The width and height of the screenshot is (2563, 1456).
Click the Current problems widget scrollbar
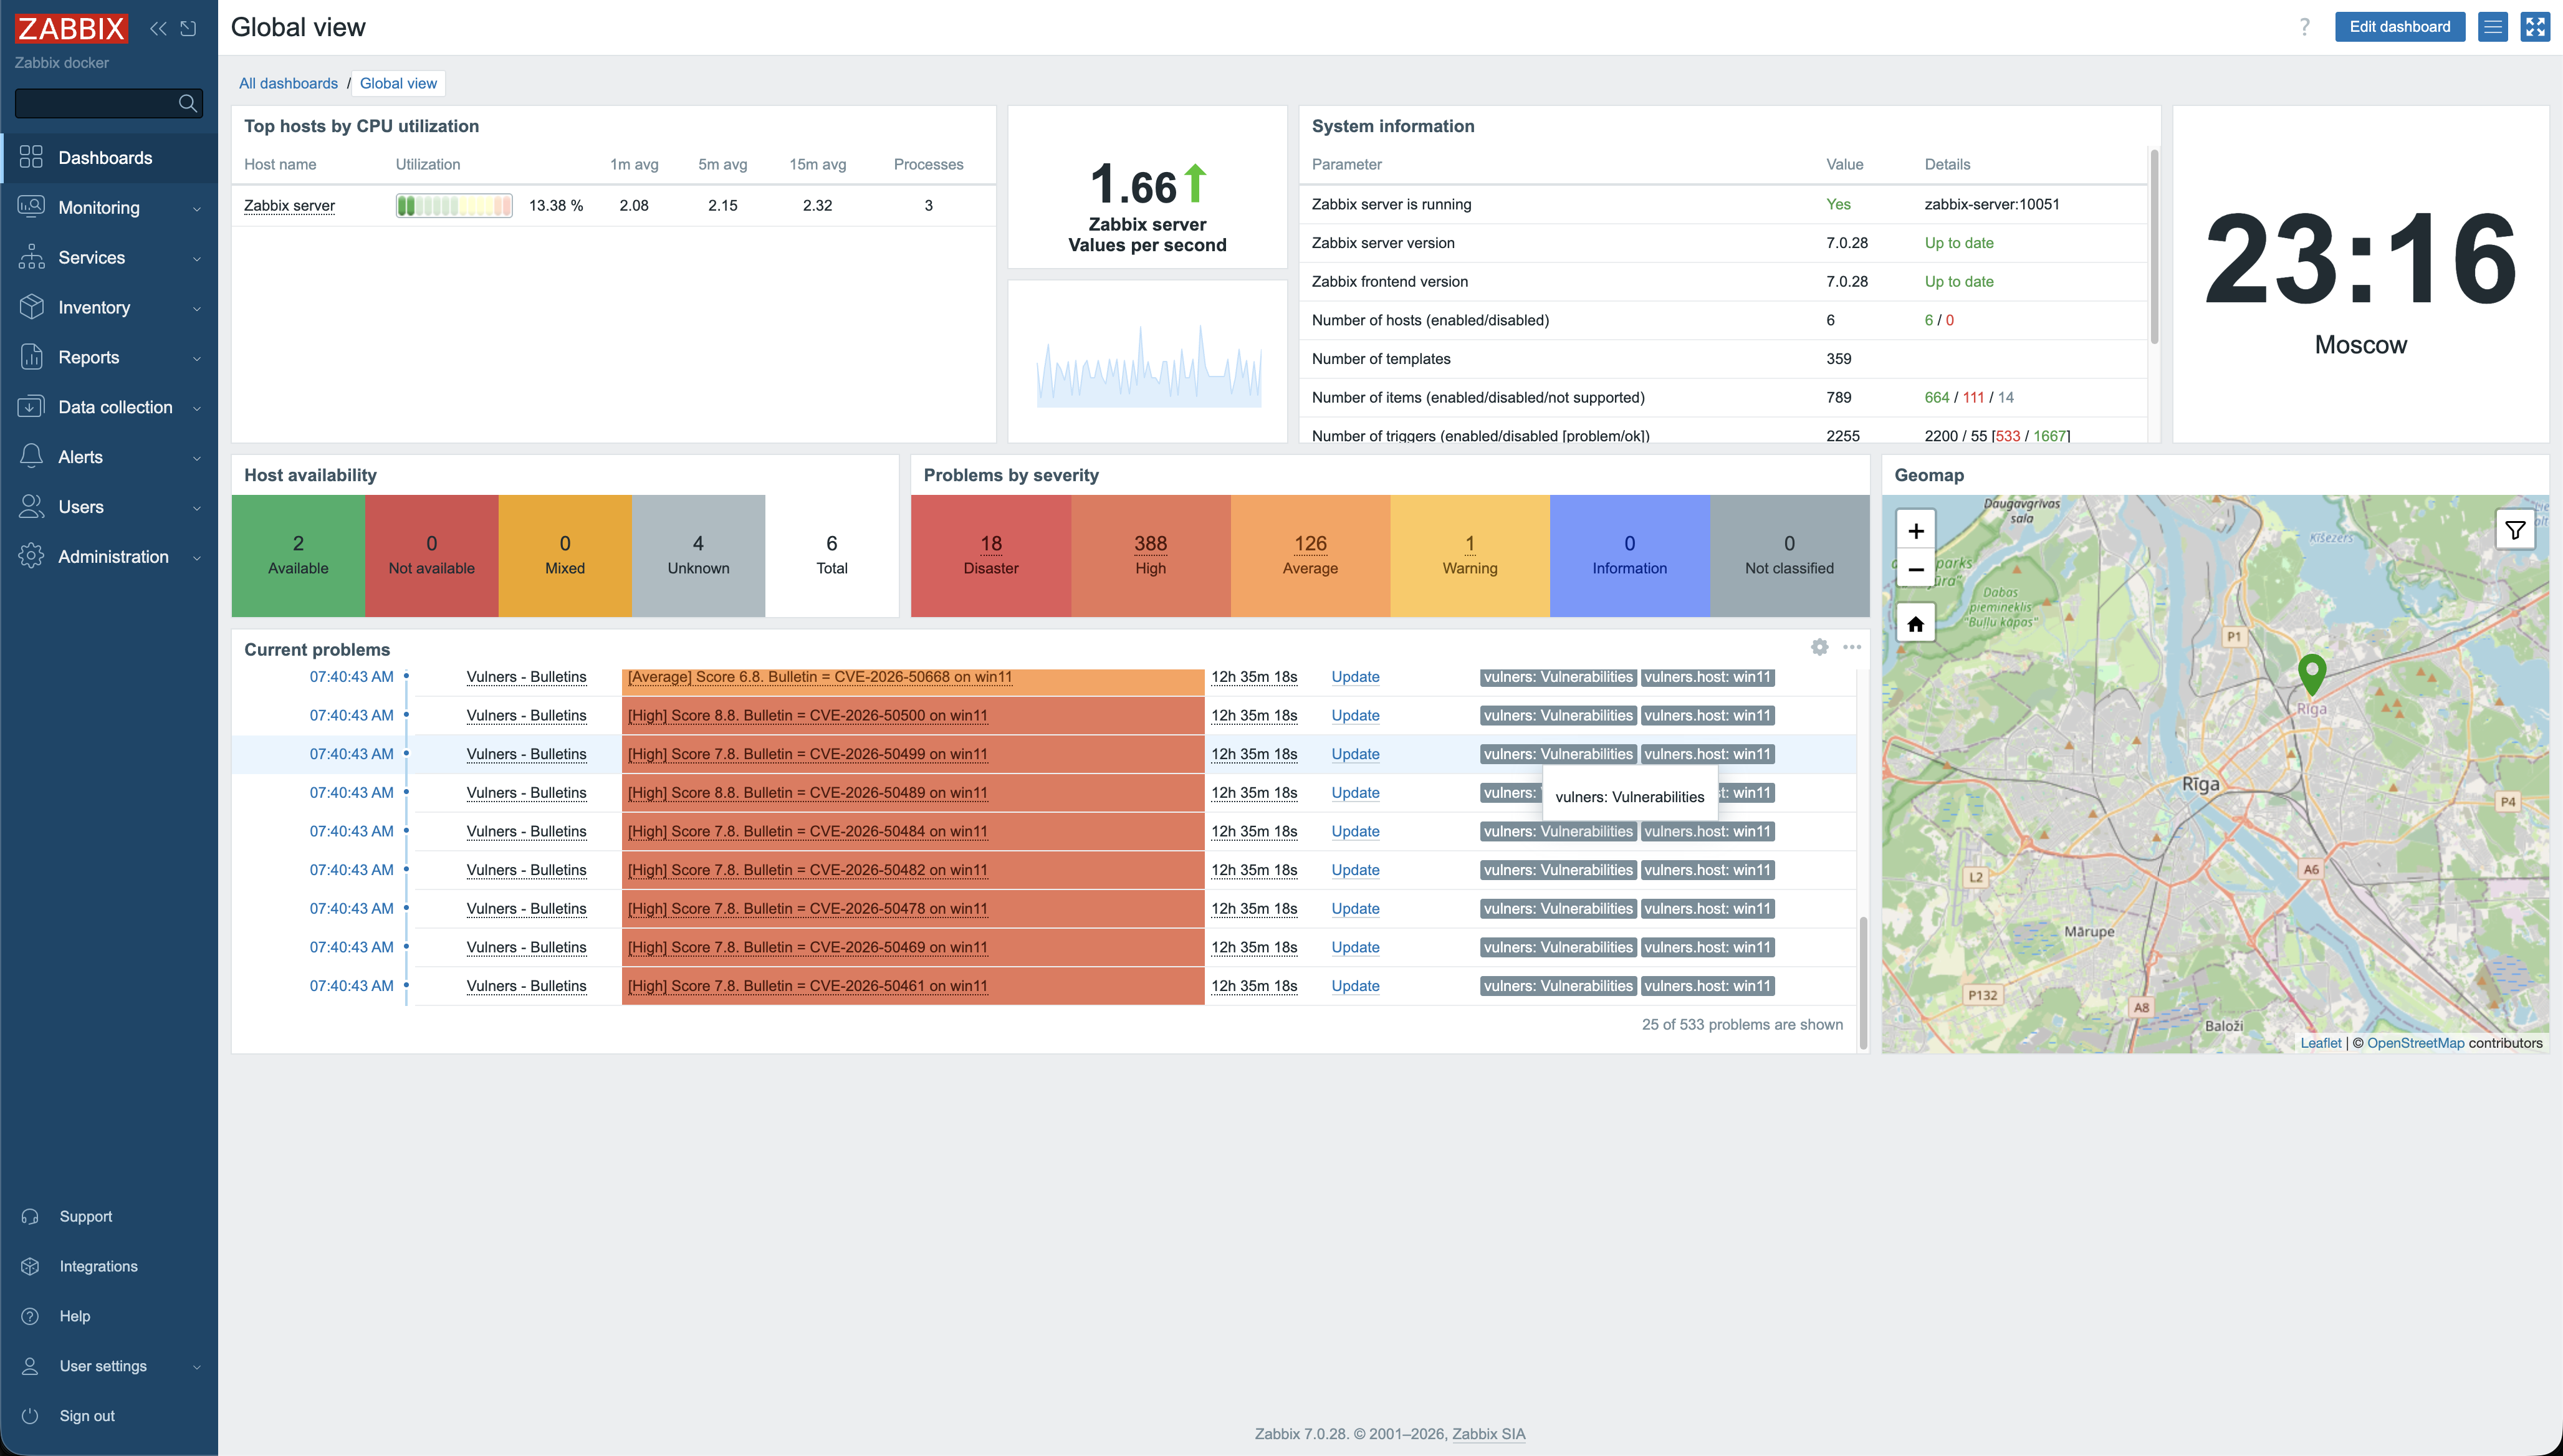tap(1863, 982)
